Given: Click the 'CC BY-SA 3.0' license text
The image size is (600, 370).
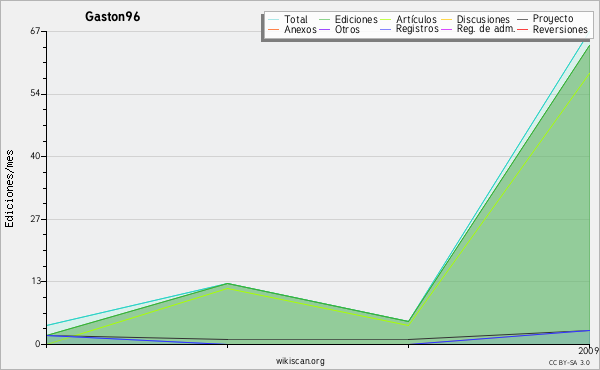Looking at the screenshot, I should 569,363.
